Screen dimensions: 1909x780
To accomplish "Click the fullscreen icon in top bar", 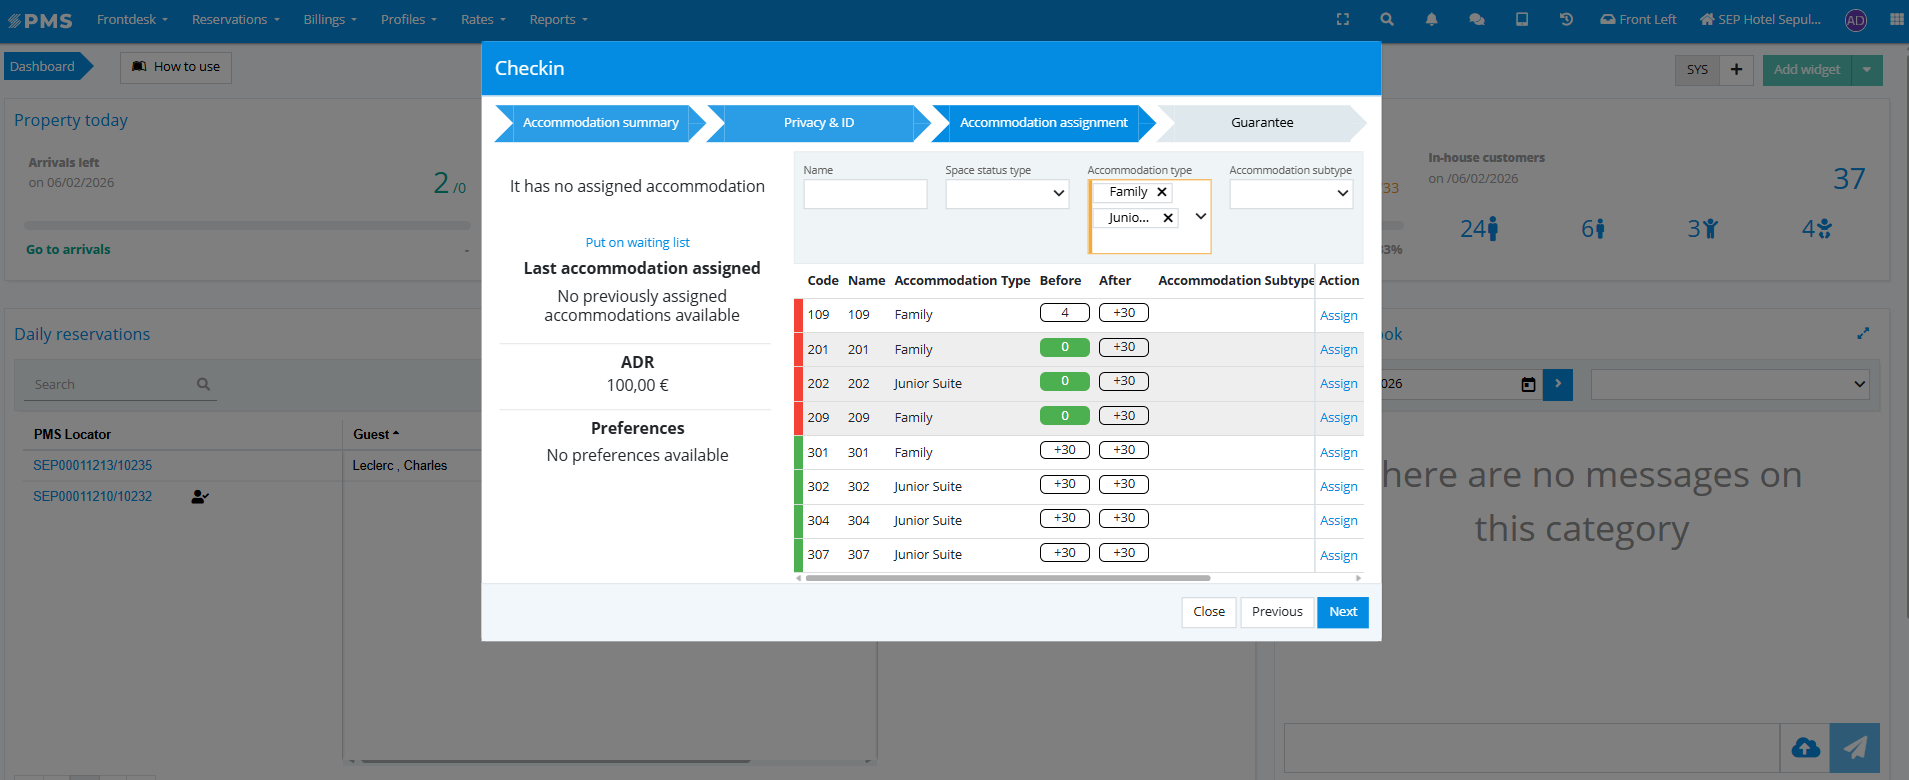I will [1343, 19].
